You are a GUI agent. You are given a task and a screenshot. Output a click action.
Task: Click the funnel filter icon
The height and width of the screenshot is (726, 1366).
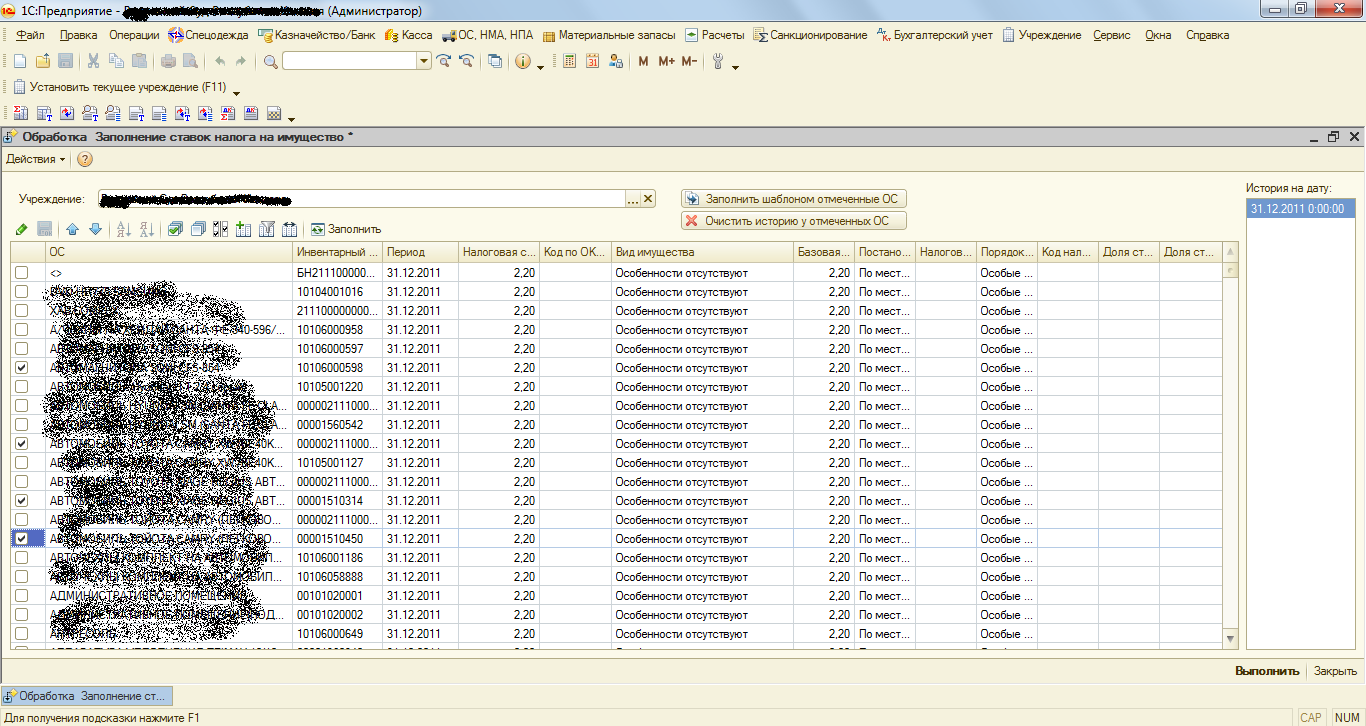pos(267,229)
